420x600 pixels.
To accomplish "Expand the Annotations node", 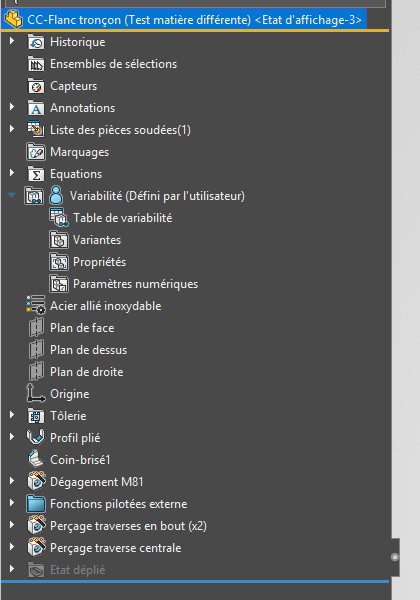I will [12, 107].
